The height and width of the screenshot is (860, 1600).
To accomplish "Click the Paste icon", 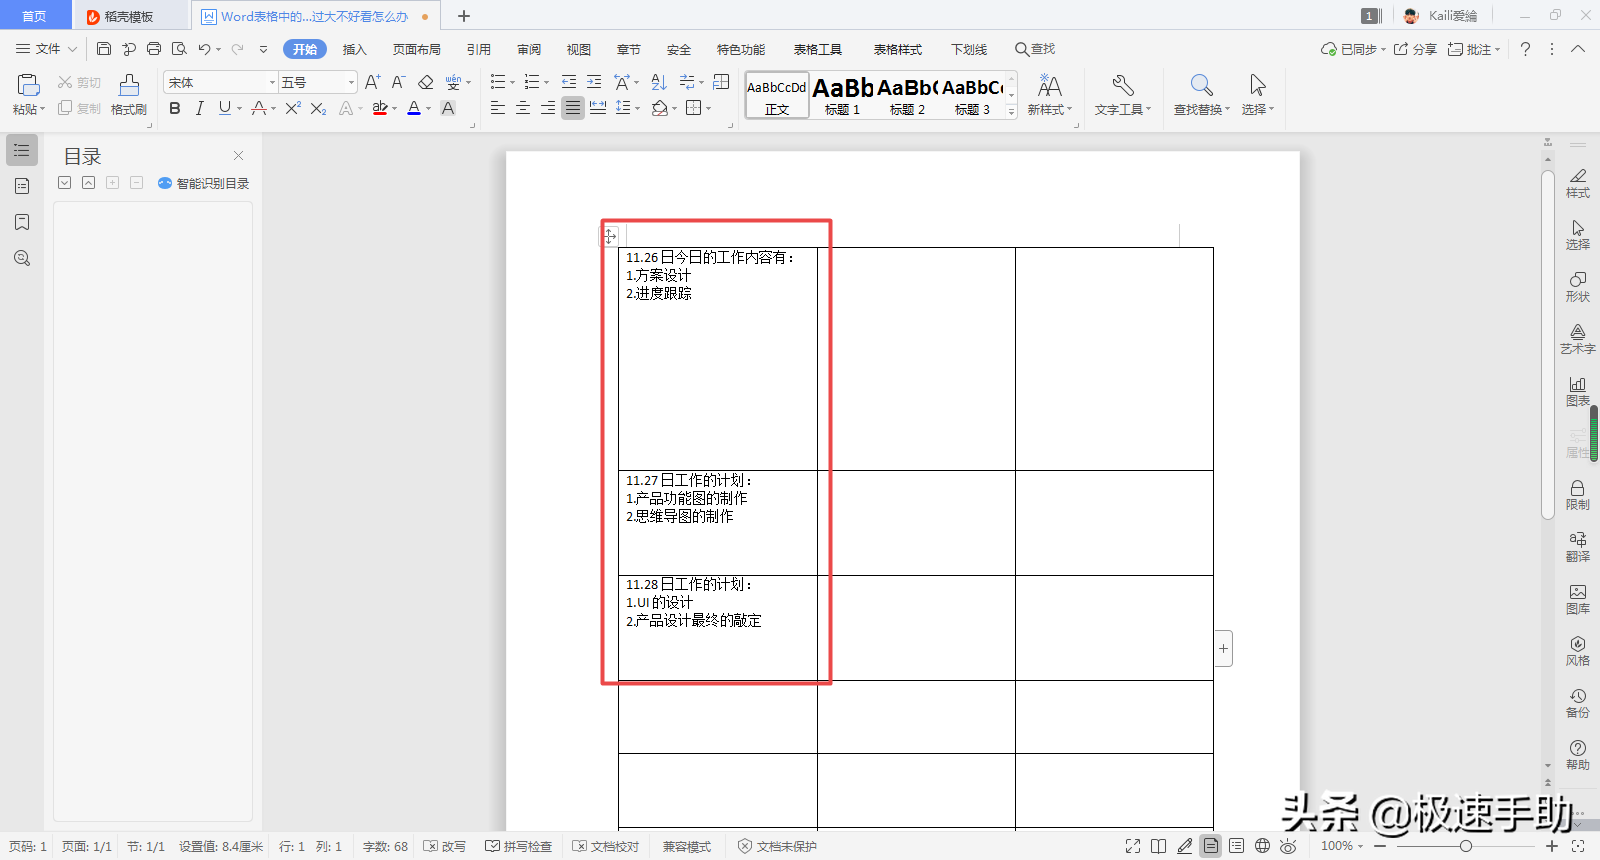I will [28, 85].
